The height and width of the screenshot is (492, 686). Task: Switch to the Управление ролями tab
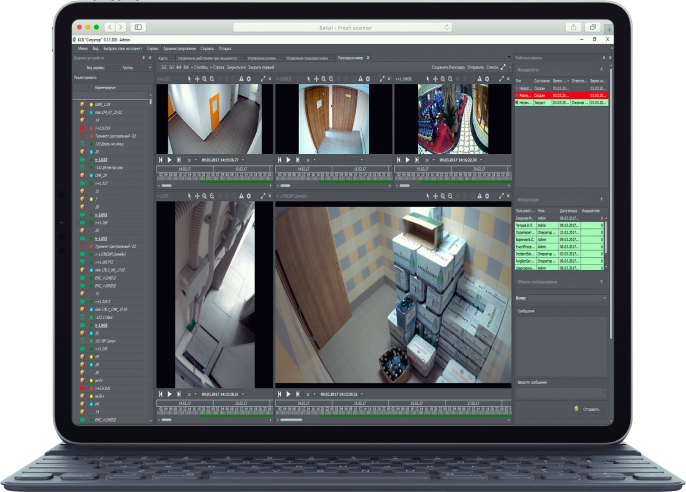262,58
